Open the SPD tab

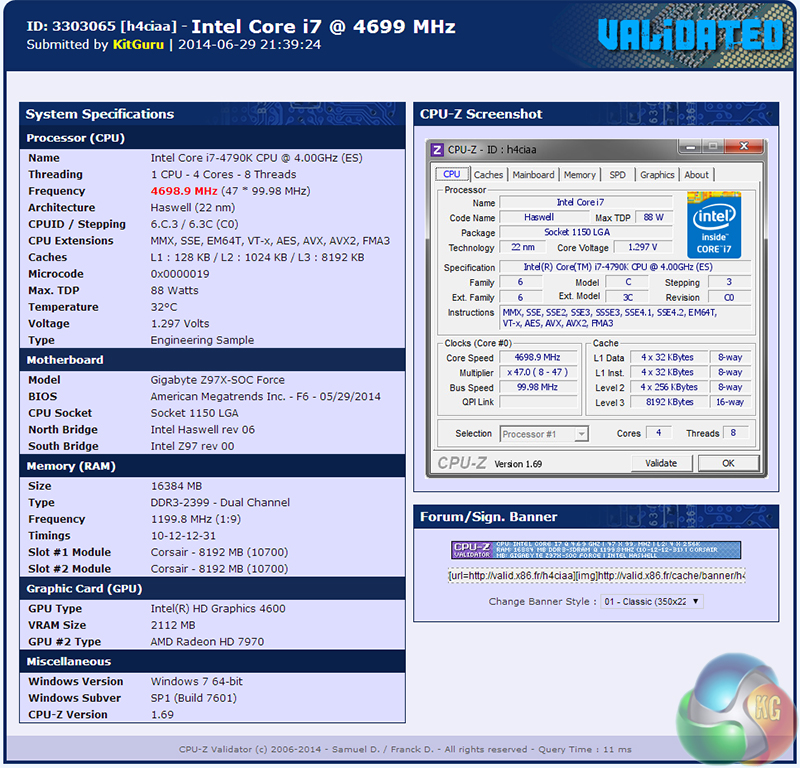(617, 175)
